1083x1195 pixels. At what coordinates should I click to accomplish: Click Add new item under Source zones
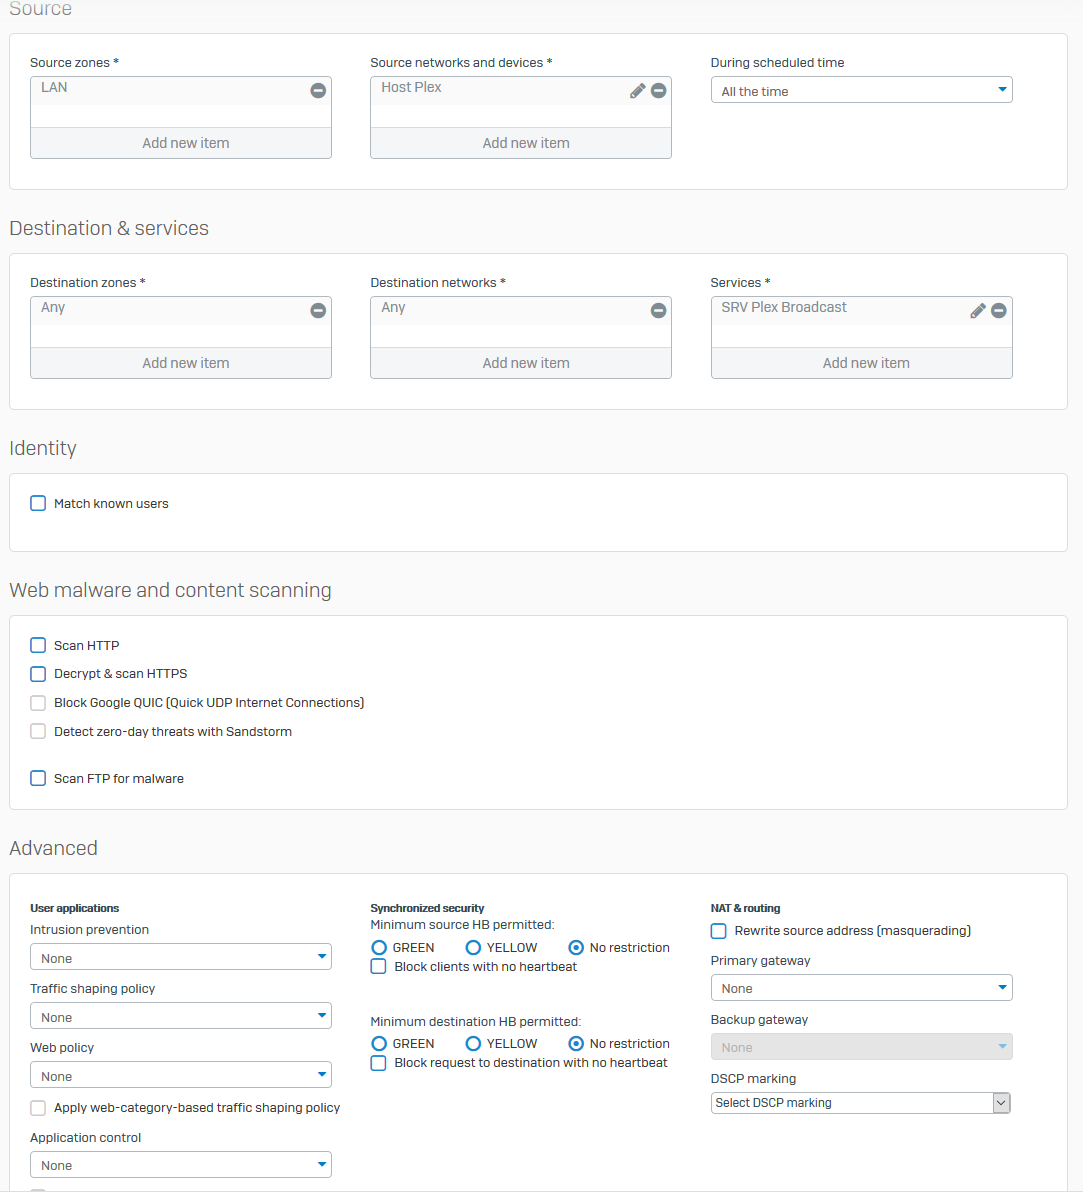point(186,143)
